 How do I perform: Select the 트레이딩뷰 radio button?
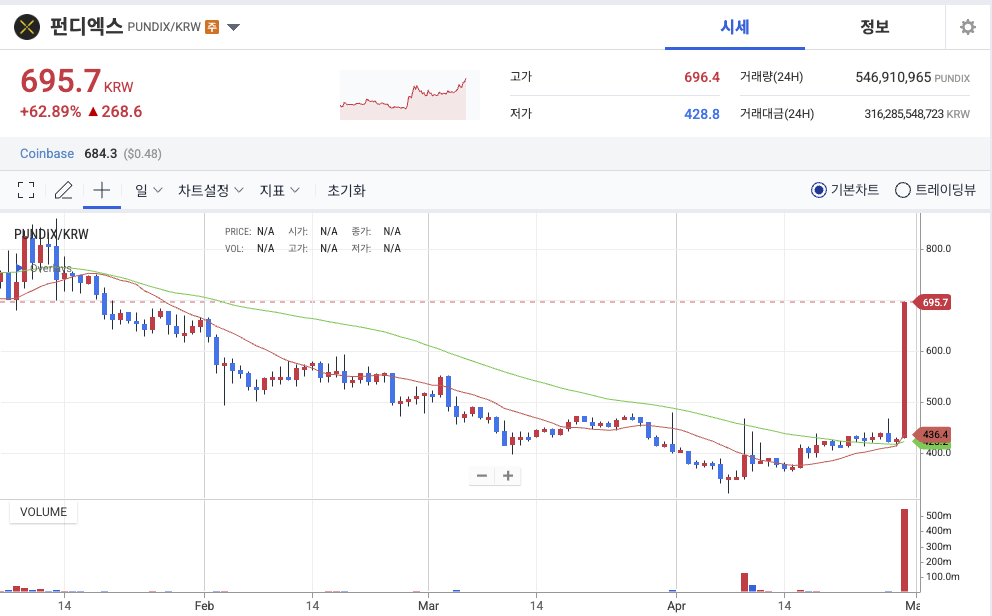[x=903, y=190]
